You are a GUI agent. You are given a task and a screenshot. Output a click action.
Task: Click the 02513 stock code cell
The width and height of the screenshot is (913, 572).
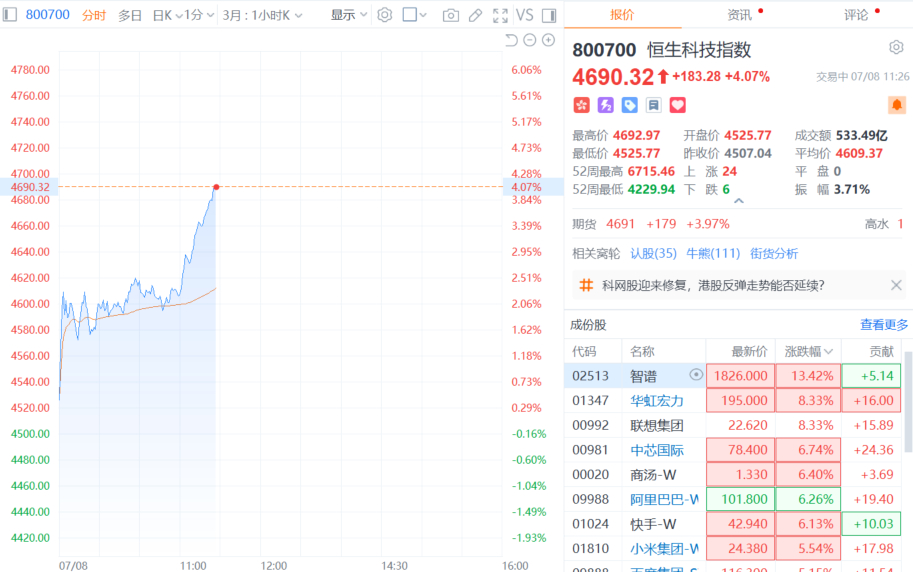click(x=590, y=376)
